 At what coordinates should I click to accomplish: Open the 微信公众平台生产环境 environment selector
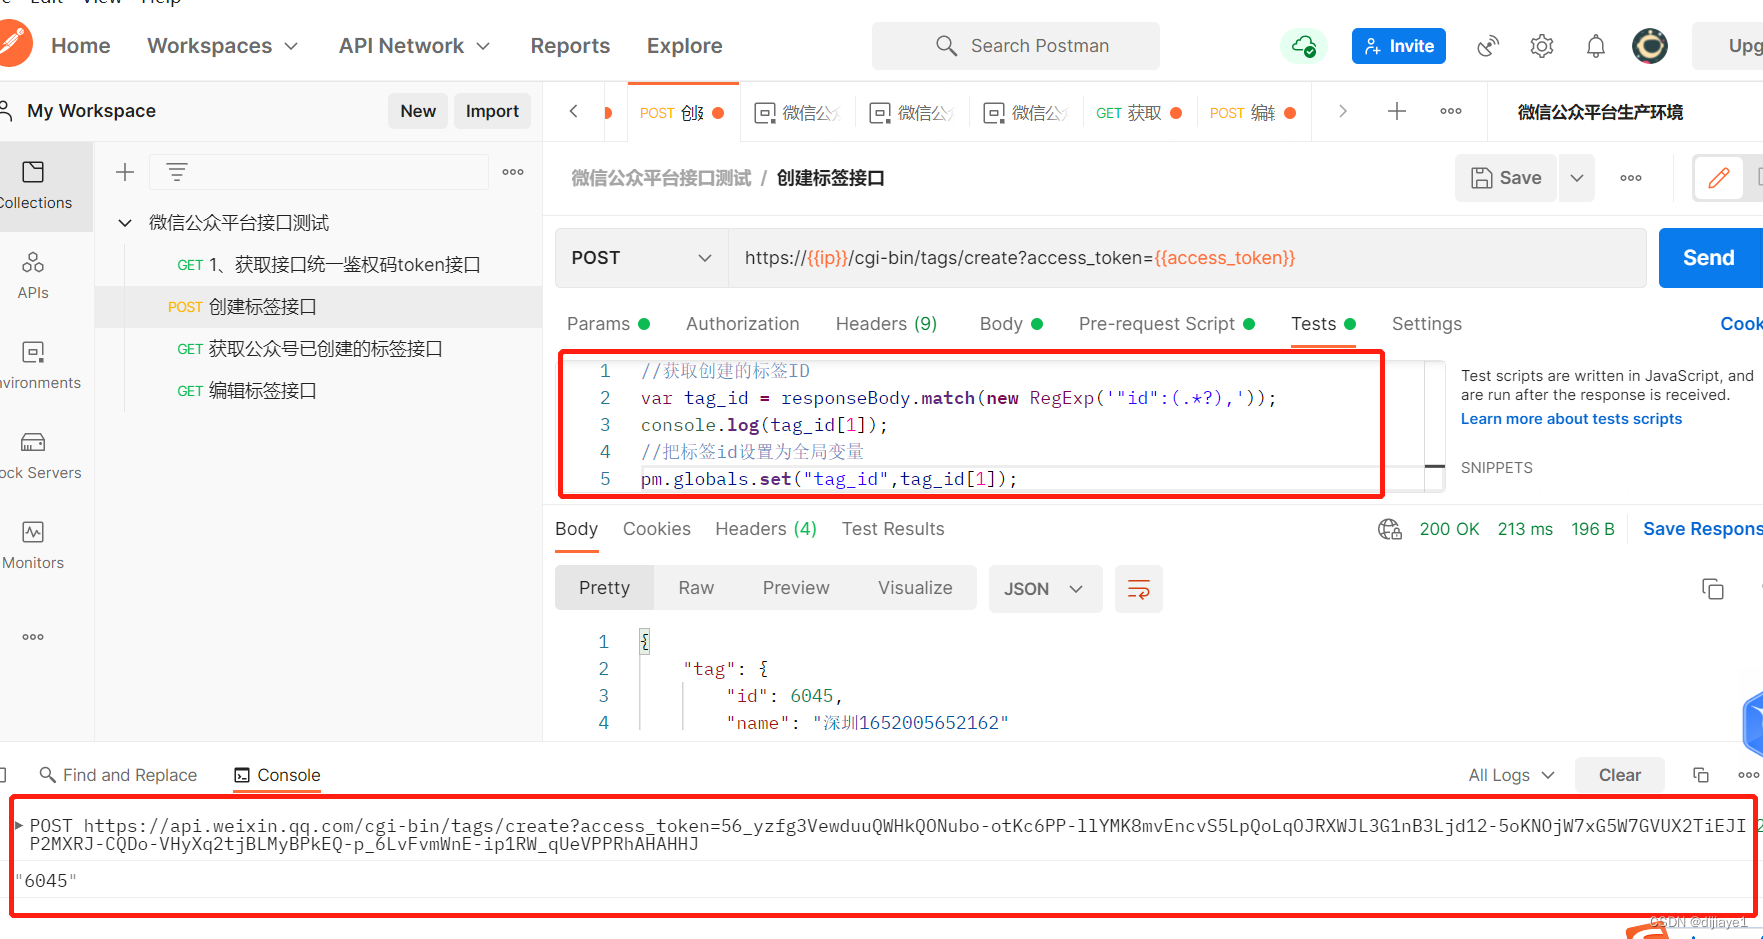click(x=1600, y=112)
